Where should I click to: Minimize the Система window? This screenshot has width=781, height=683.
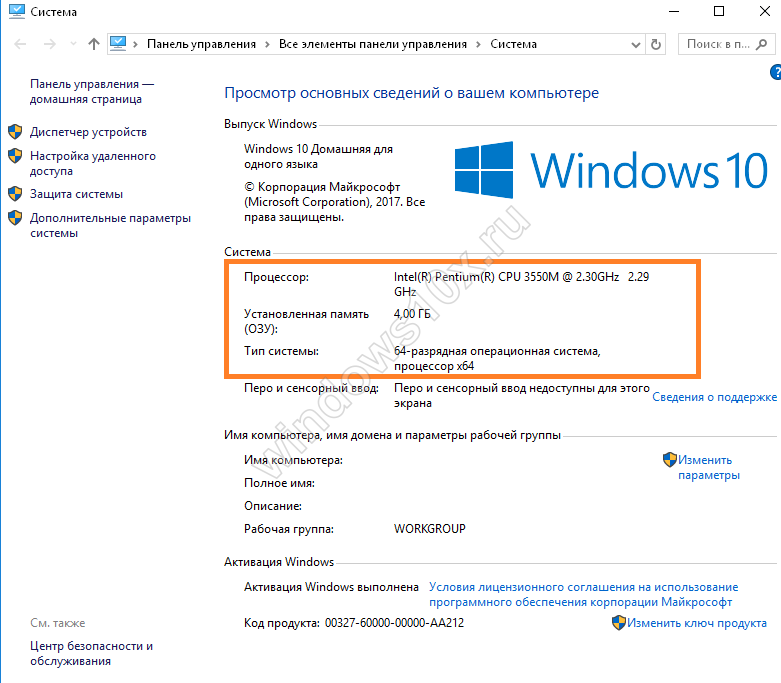(673, 11)
